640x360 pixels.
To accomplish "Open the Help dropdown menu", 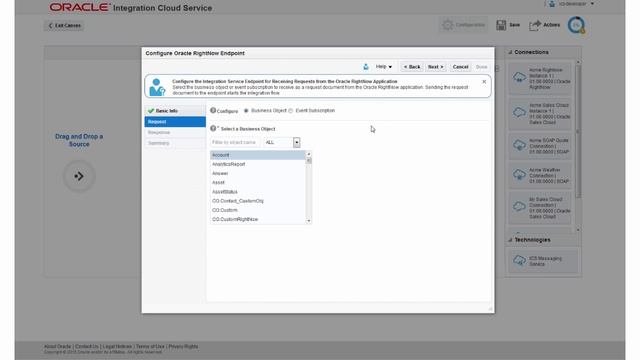I will (x=384, y=67).
